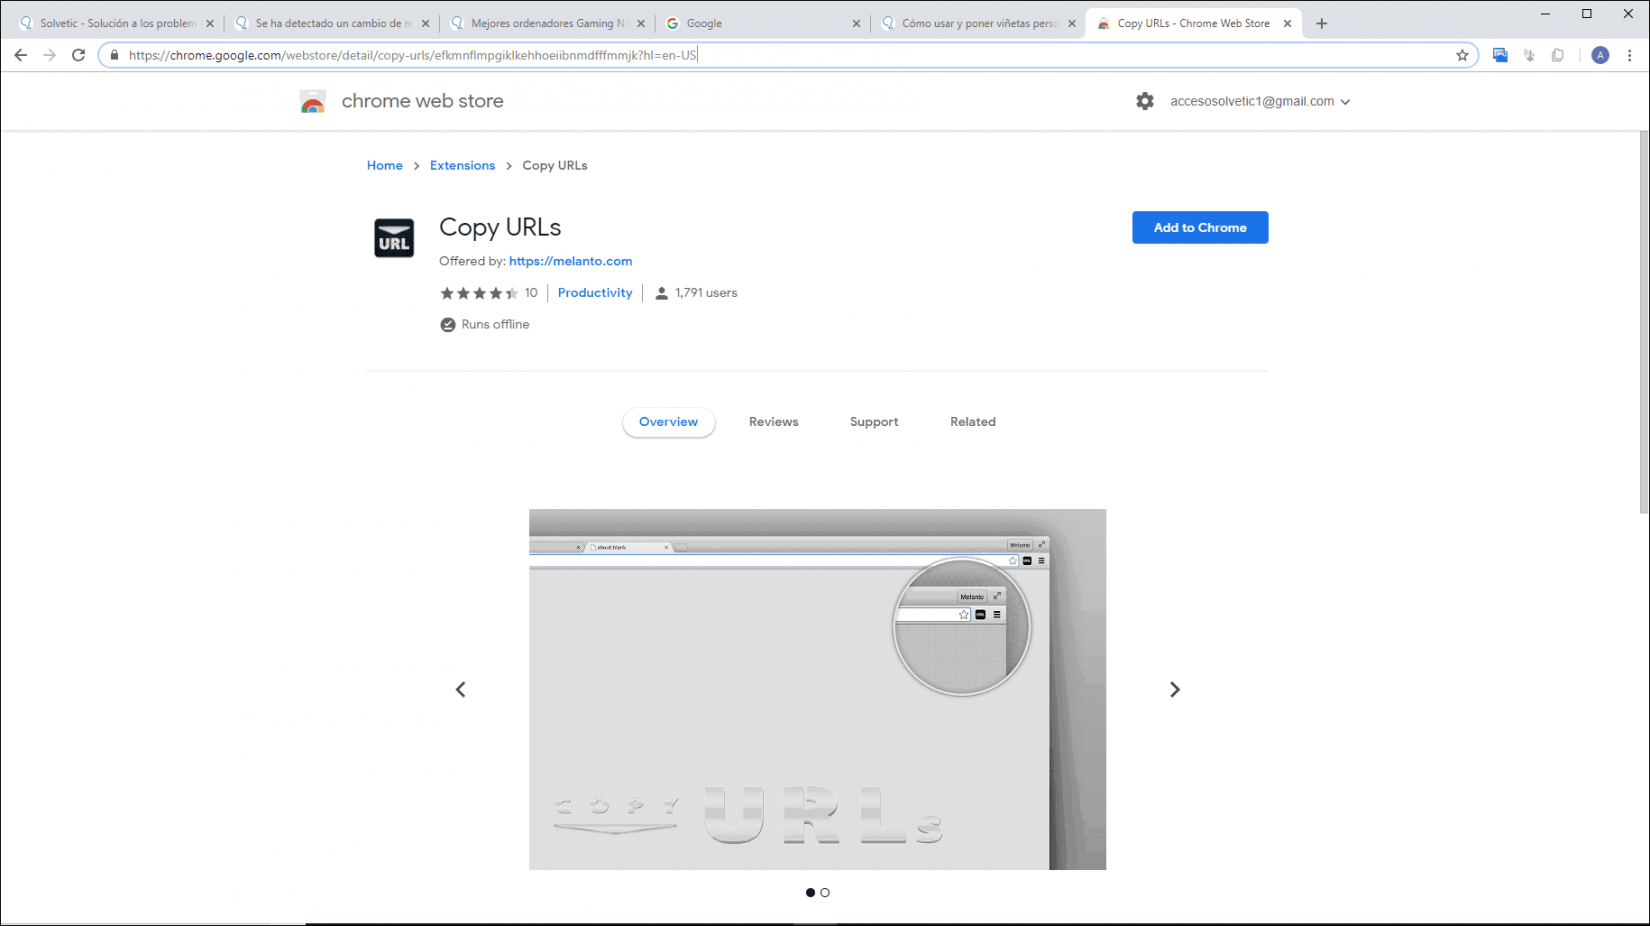The image size is (1650, 926).
Task: Show the next screenshot in carousel
Action: 1175,689
